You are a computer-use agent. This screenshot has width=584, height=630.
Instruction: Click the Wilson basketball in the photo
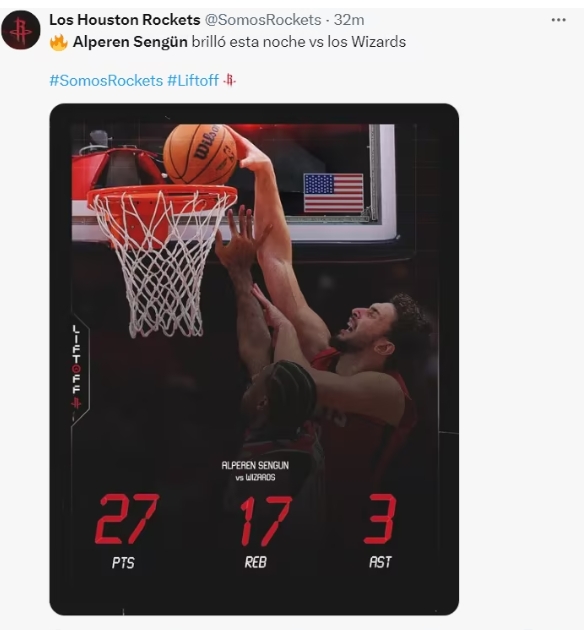pos(200,154)
